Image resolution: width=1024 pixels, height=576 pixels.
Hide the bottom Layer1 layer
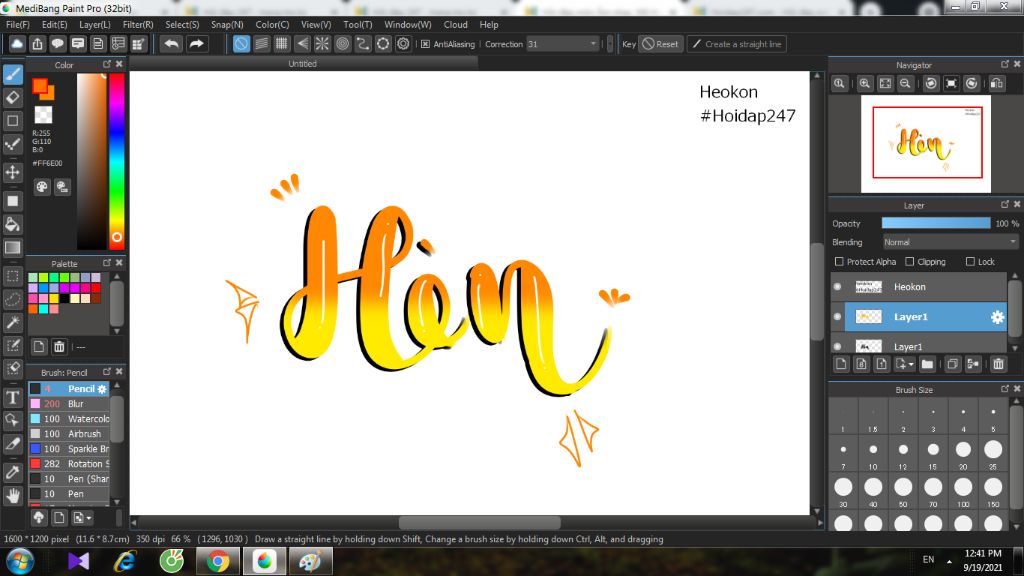click(x=838, y=346)
